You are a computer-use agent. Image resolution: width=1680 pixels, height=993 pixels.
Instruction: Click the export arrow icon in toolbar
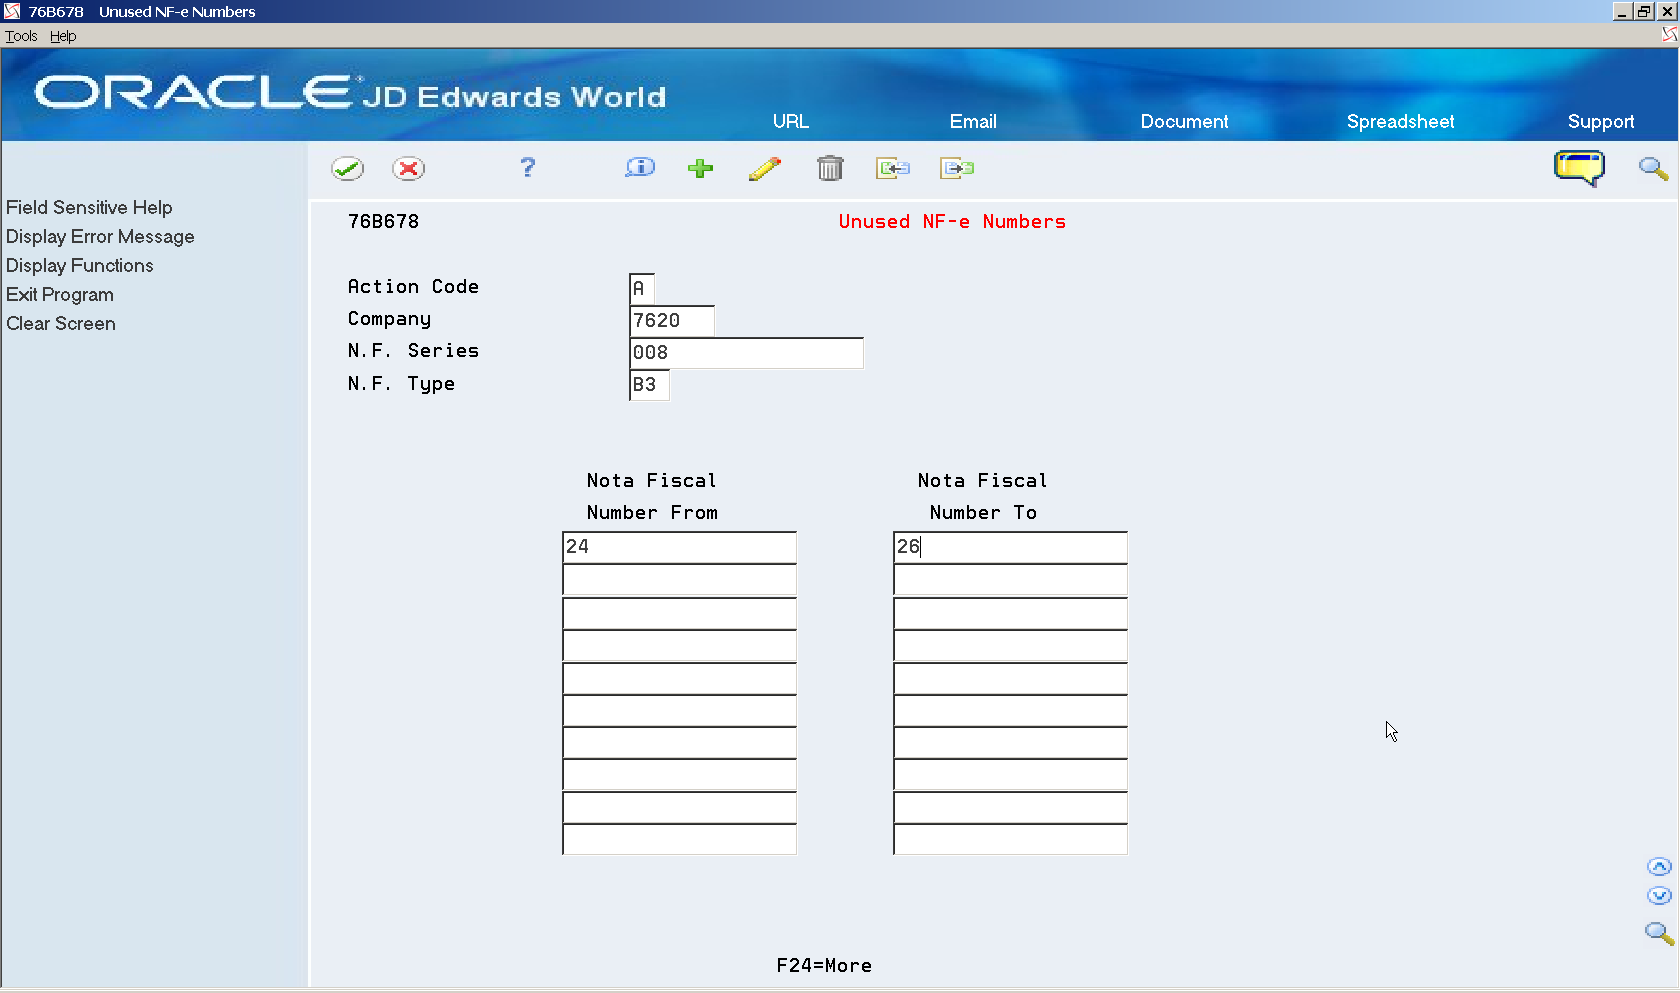[957, 168]
